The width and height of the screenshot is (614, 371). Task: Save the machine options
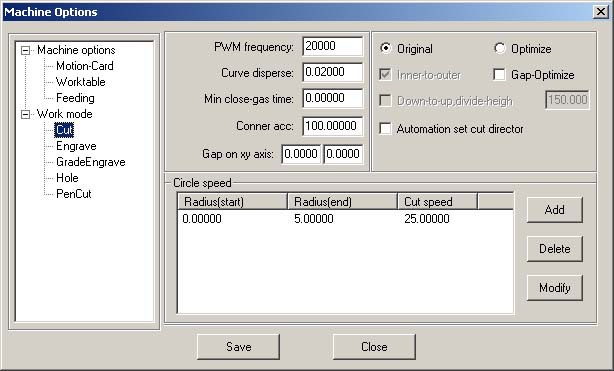238,347
